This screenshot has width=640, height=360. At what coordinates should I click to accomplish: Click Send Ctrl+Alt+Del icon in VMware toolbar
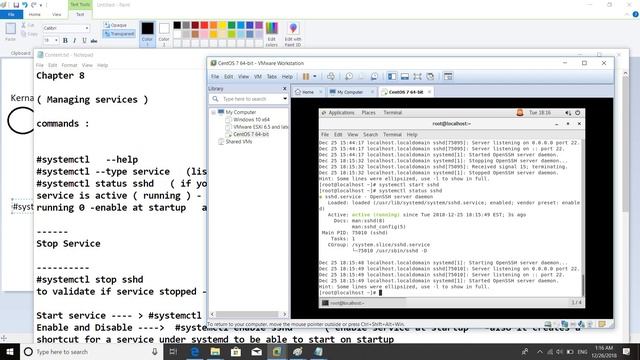coord(331,76)
